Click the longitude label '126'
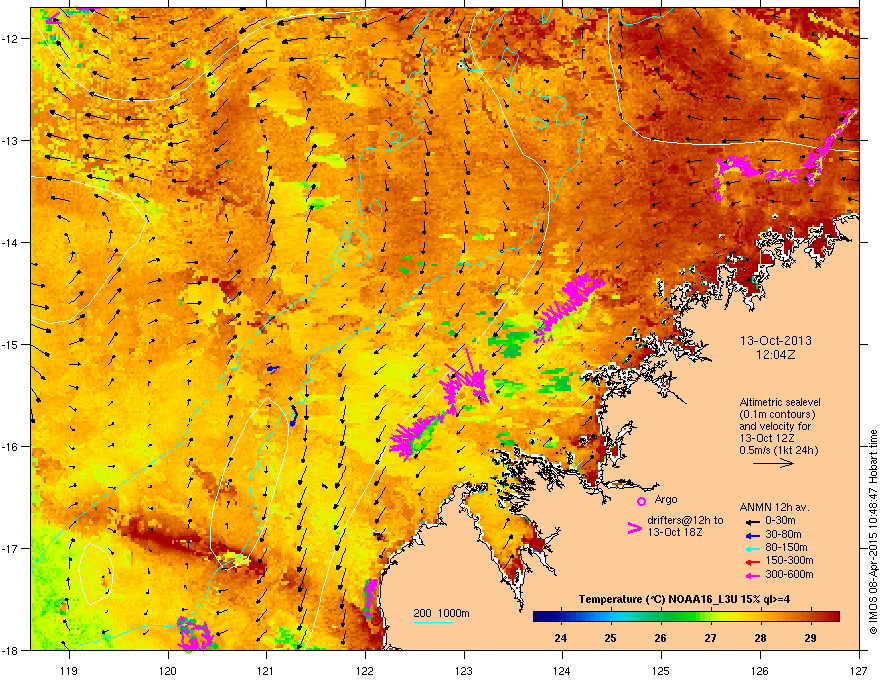This screenshot has height=680, width=880. [x=760, y=671]
